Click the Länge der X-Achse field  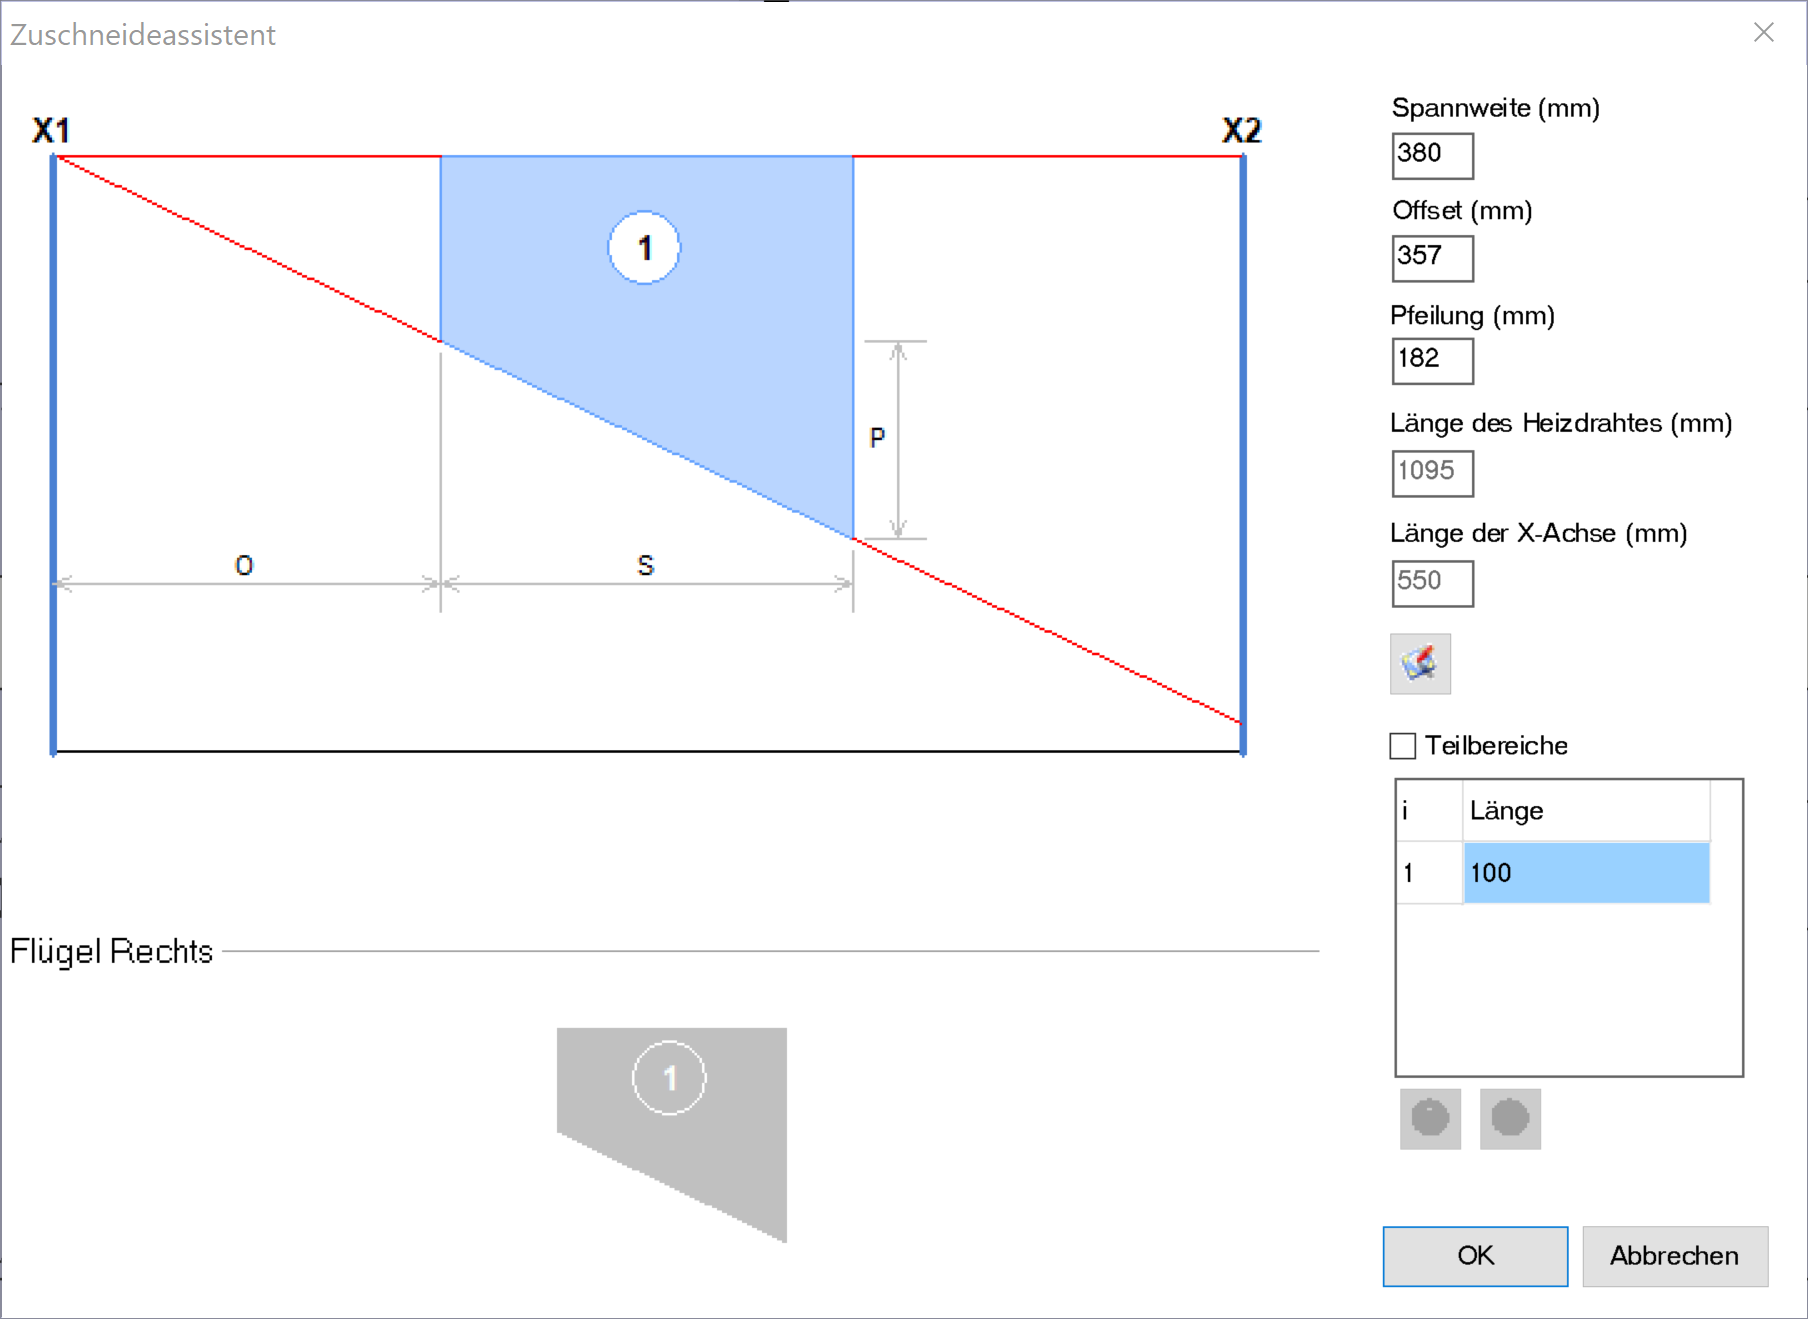[1432, 582]
